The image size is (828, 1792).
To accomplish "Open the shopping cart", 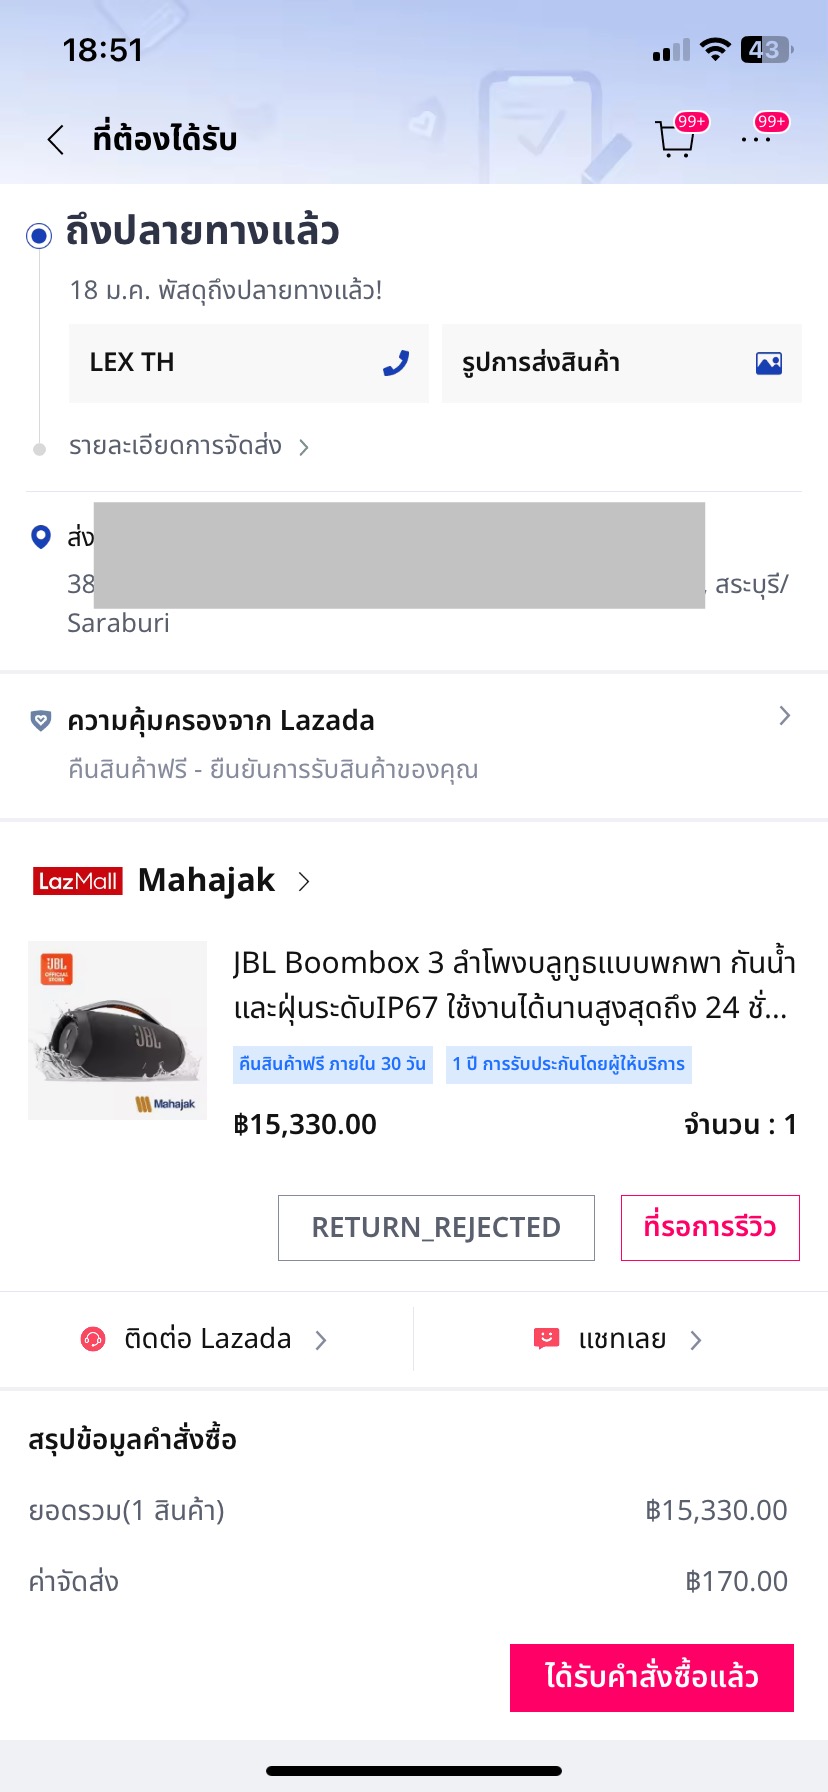I will click(x=676, y=140).
